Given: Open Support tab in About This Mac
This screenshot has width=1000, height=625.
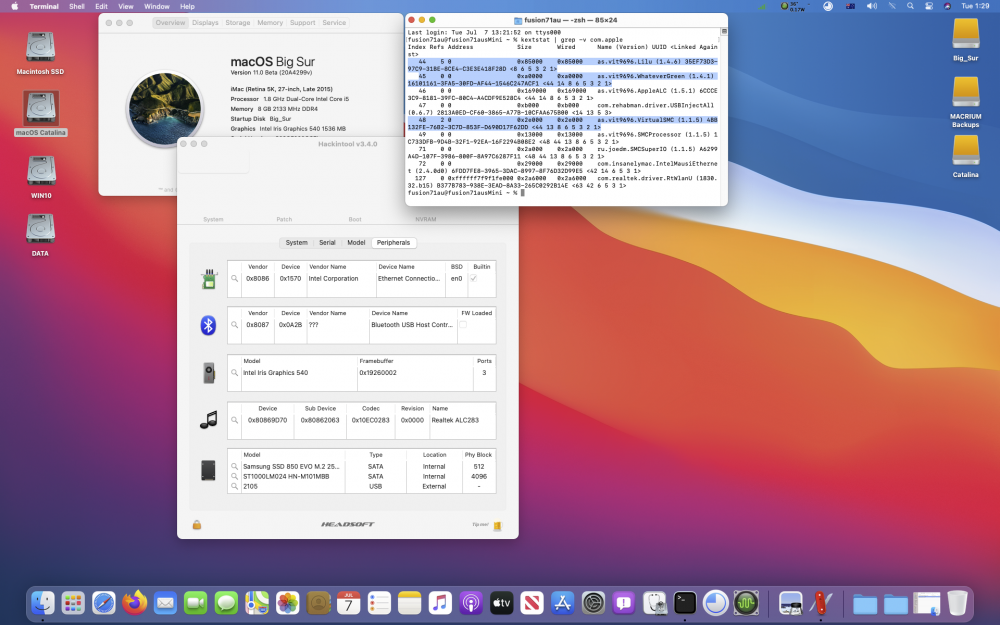Looking at the screenshot, I should 302,22.
